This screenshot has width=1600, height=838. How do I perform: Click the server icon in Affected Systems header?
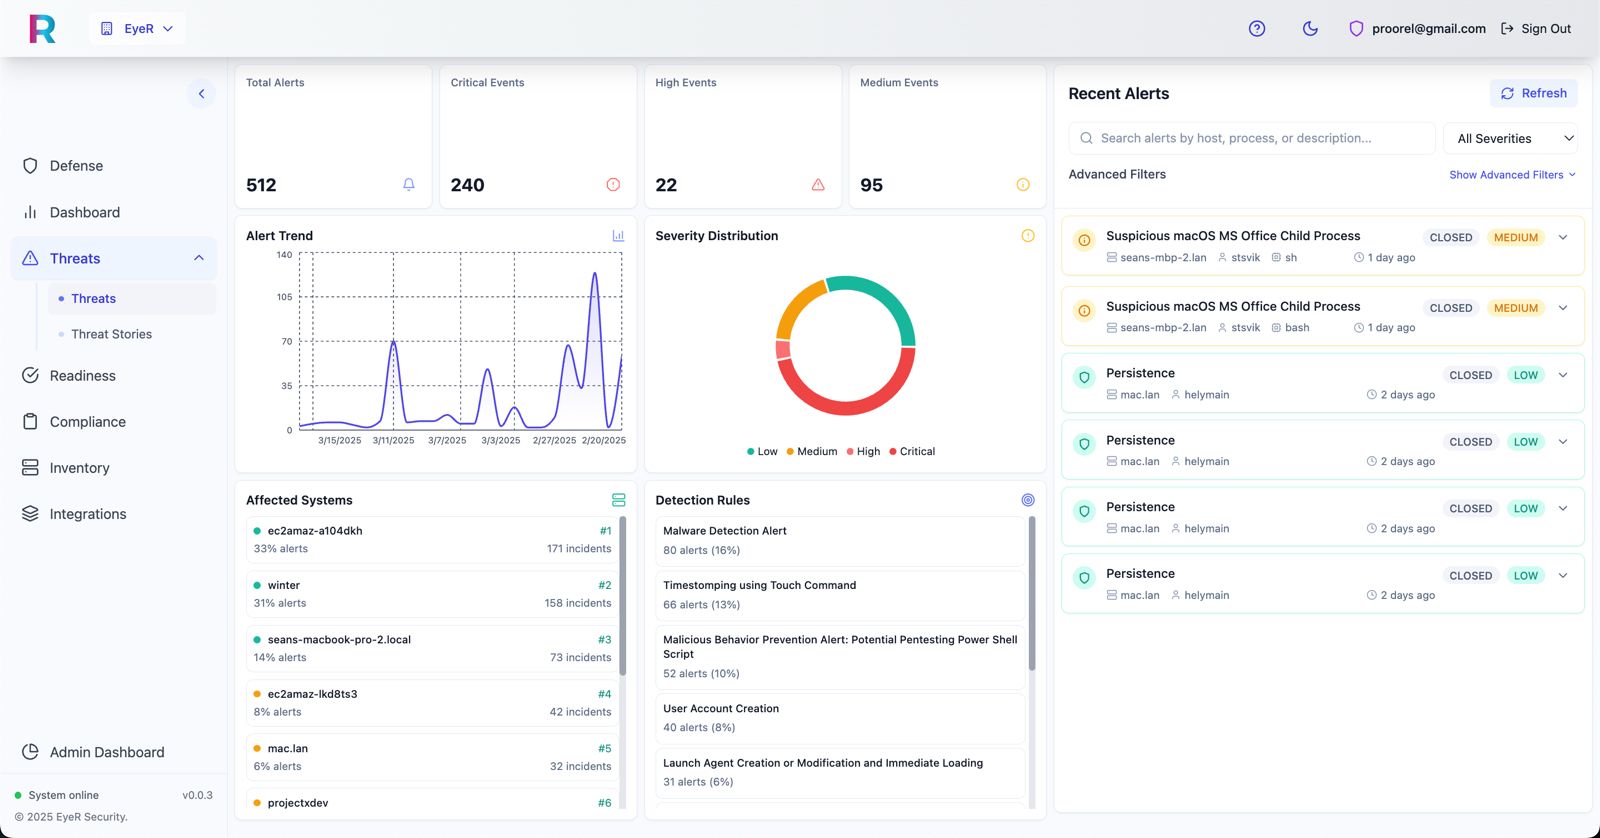(618, 500)
